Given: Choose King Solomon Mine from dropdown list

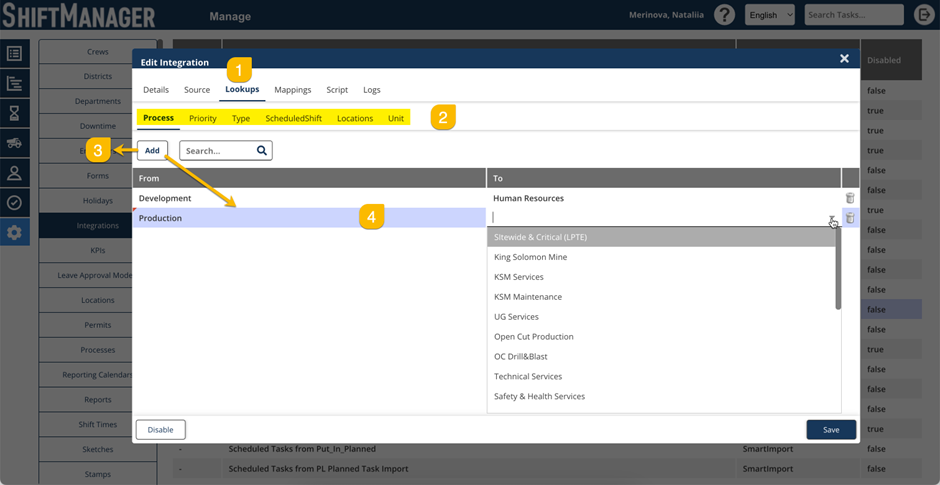Looking at the screenshot, I should point(530,257).
